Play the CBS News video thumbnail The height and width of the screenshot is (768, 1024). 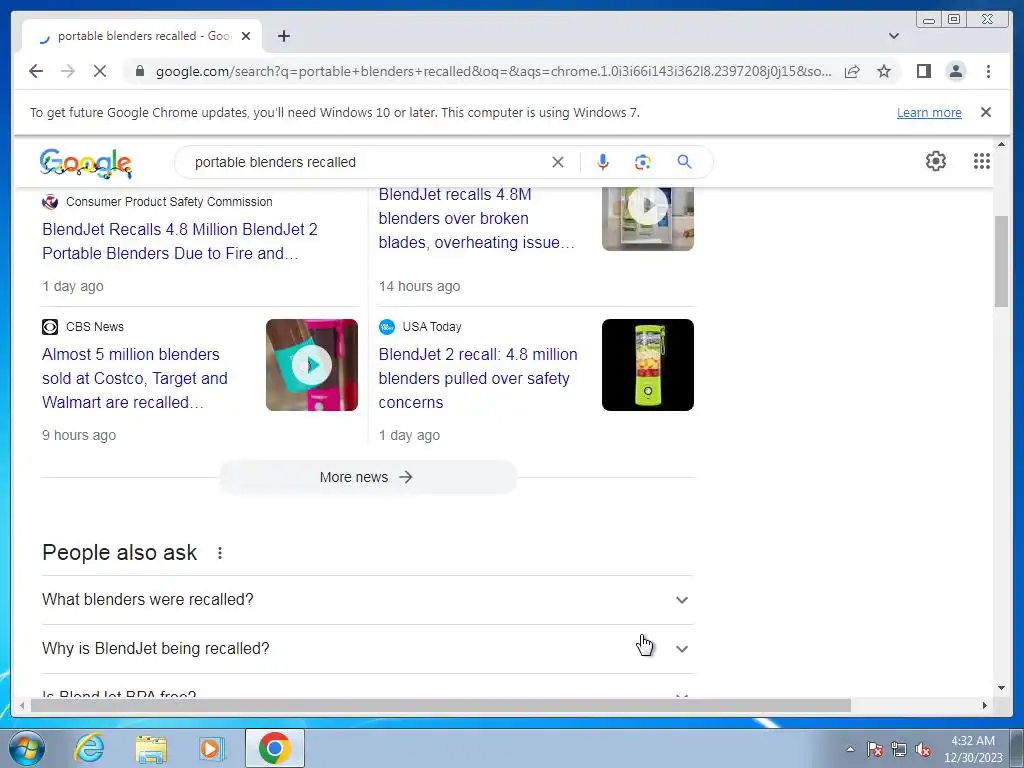[x=312, y=365]
